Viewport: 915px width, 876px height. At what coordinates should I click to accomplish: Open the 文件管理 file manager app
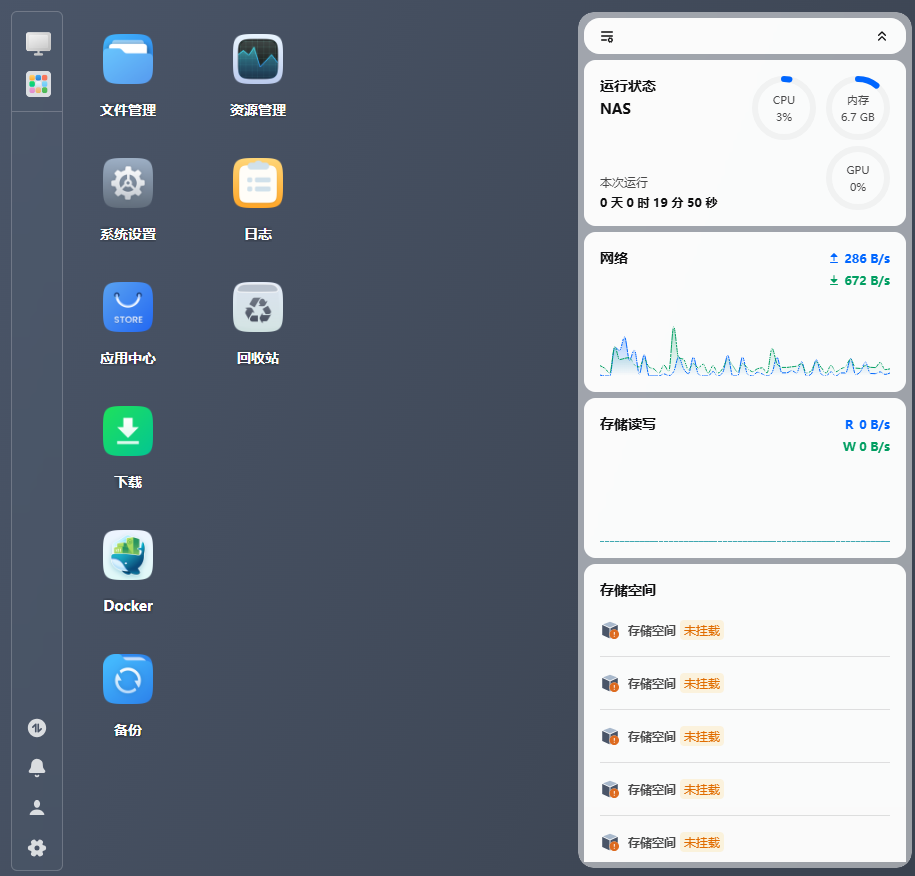[128, 60]
